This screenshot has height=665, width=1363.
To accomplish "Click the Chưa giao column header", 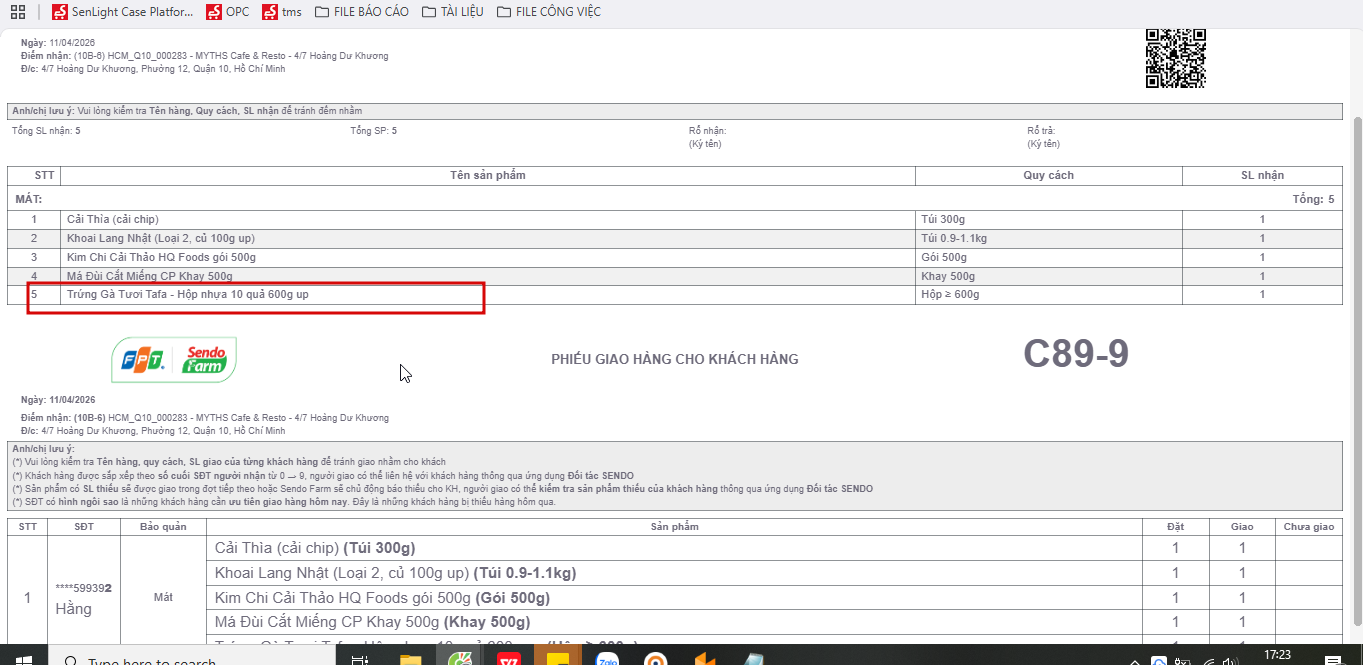I will (1309, 526).
